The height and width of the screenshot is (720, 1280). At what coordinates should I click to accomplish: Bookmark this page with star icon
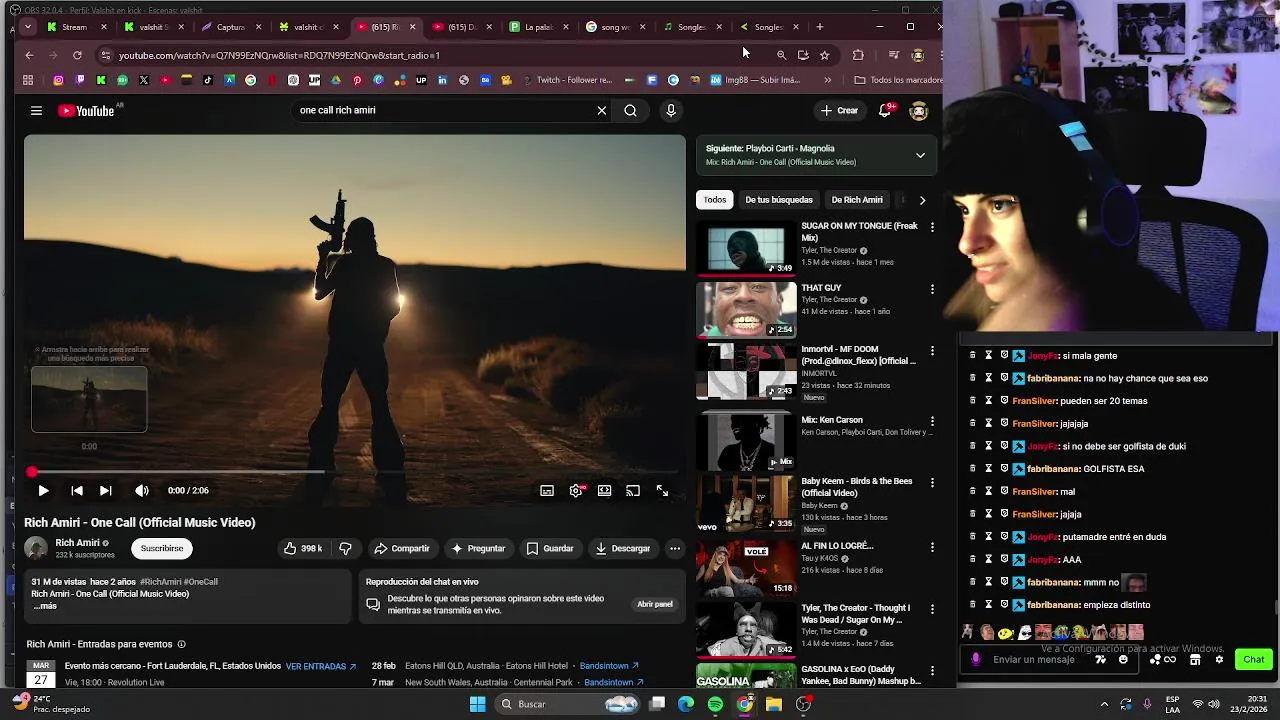[x=824, y=55]
